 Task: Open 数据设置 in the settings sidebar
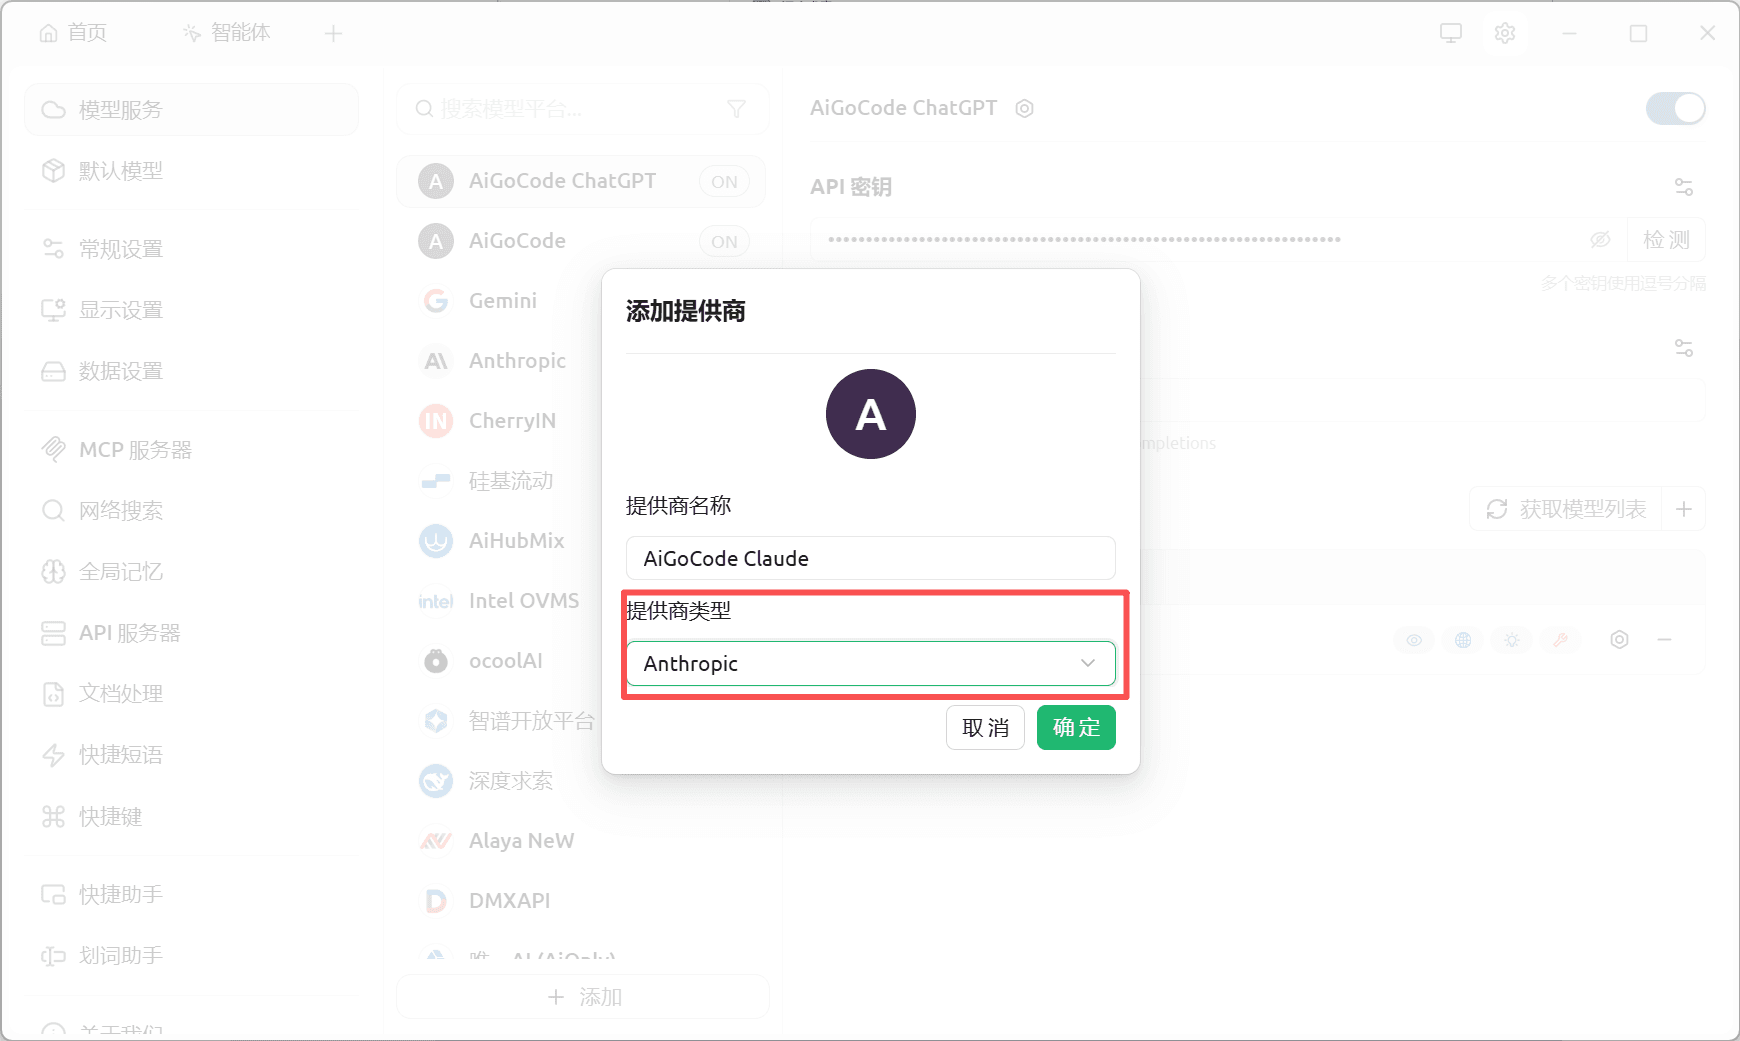(191, 371)
